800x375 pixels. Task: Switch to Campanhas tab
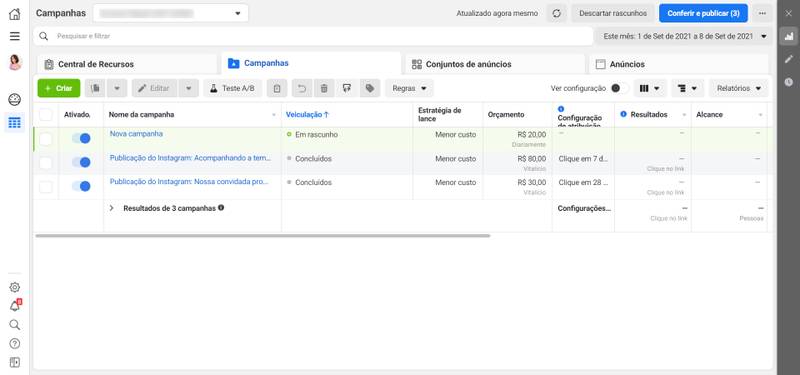(x=311, y=63)
